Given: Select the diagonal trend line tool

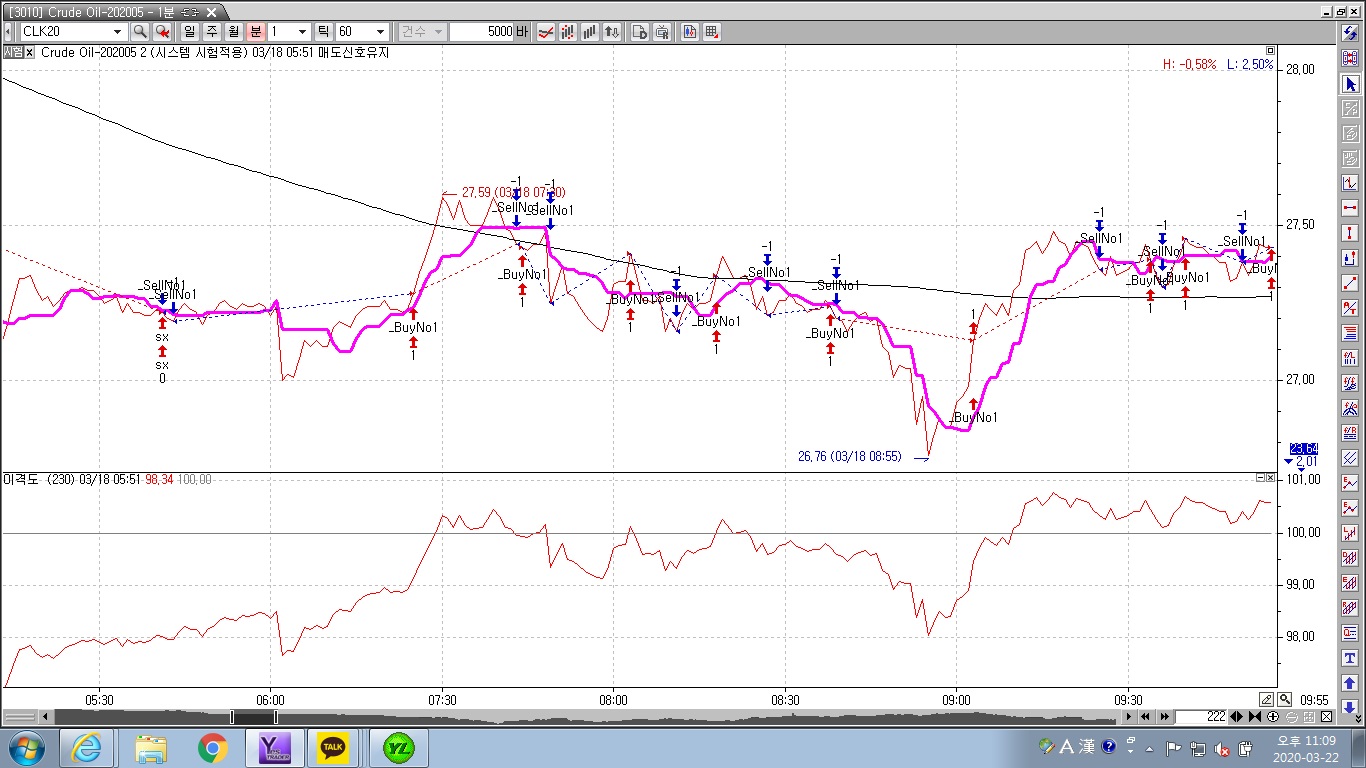Looking at the screenshot, I should pyautogui.click(x=1350, y=283).
